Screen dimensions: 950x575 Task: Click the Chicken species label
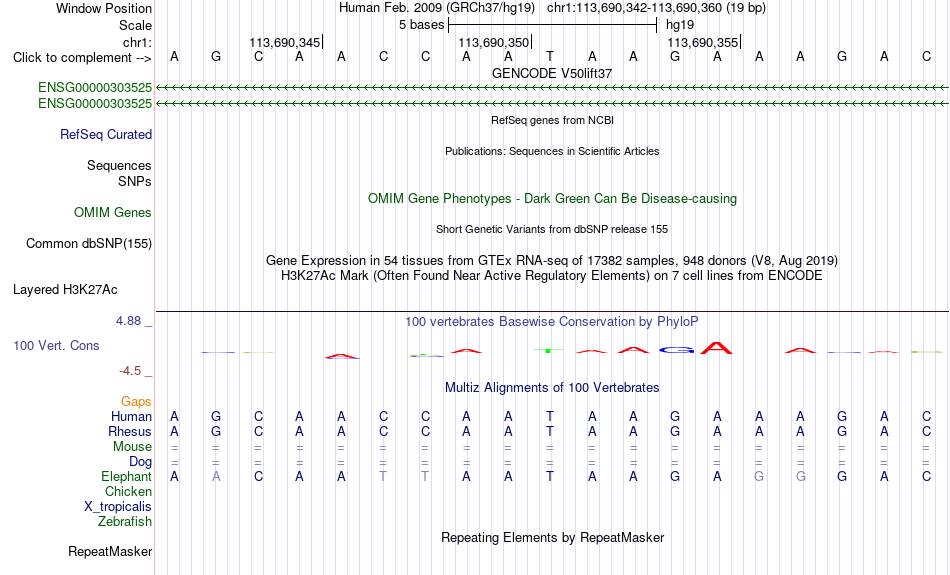coord(128,491)
